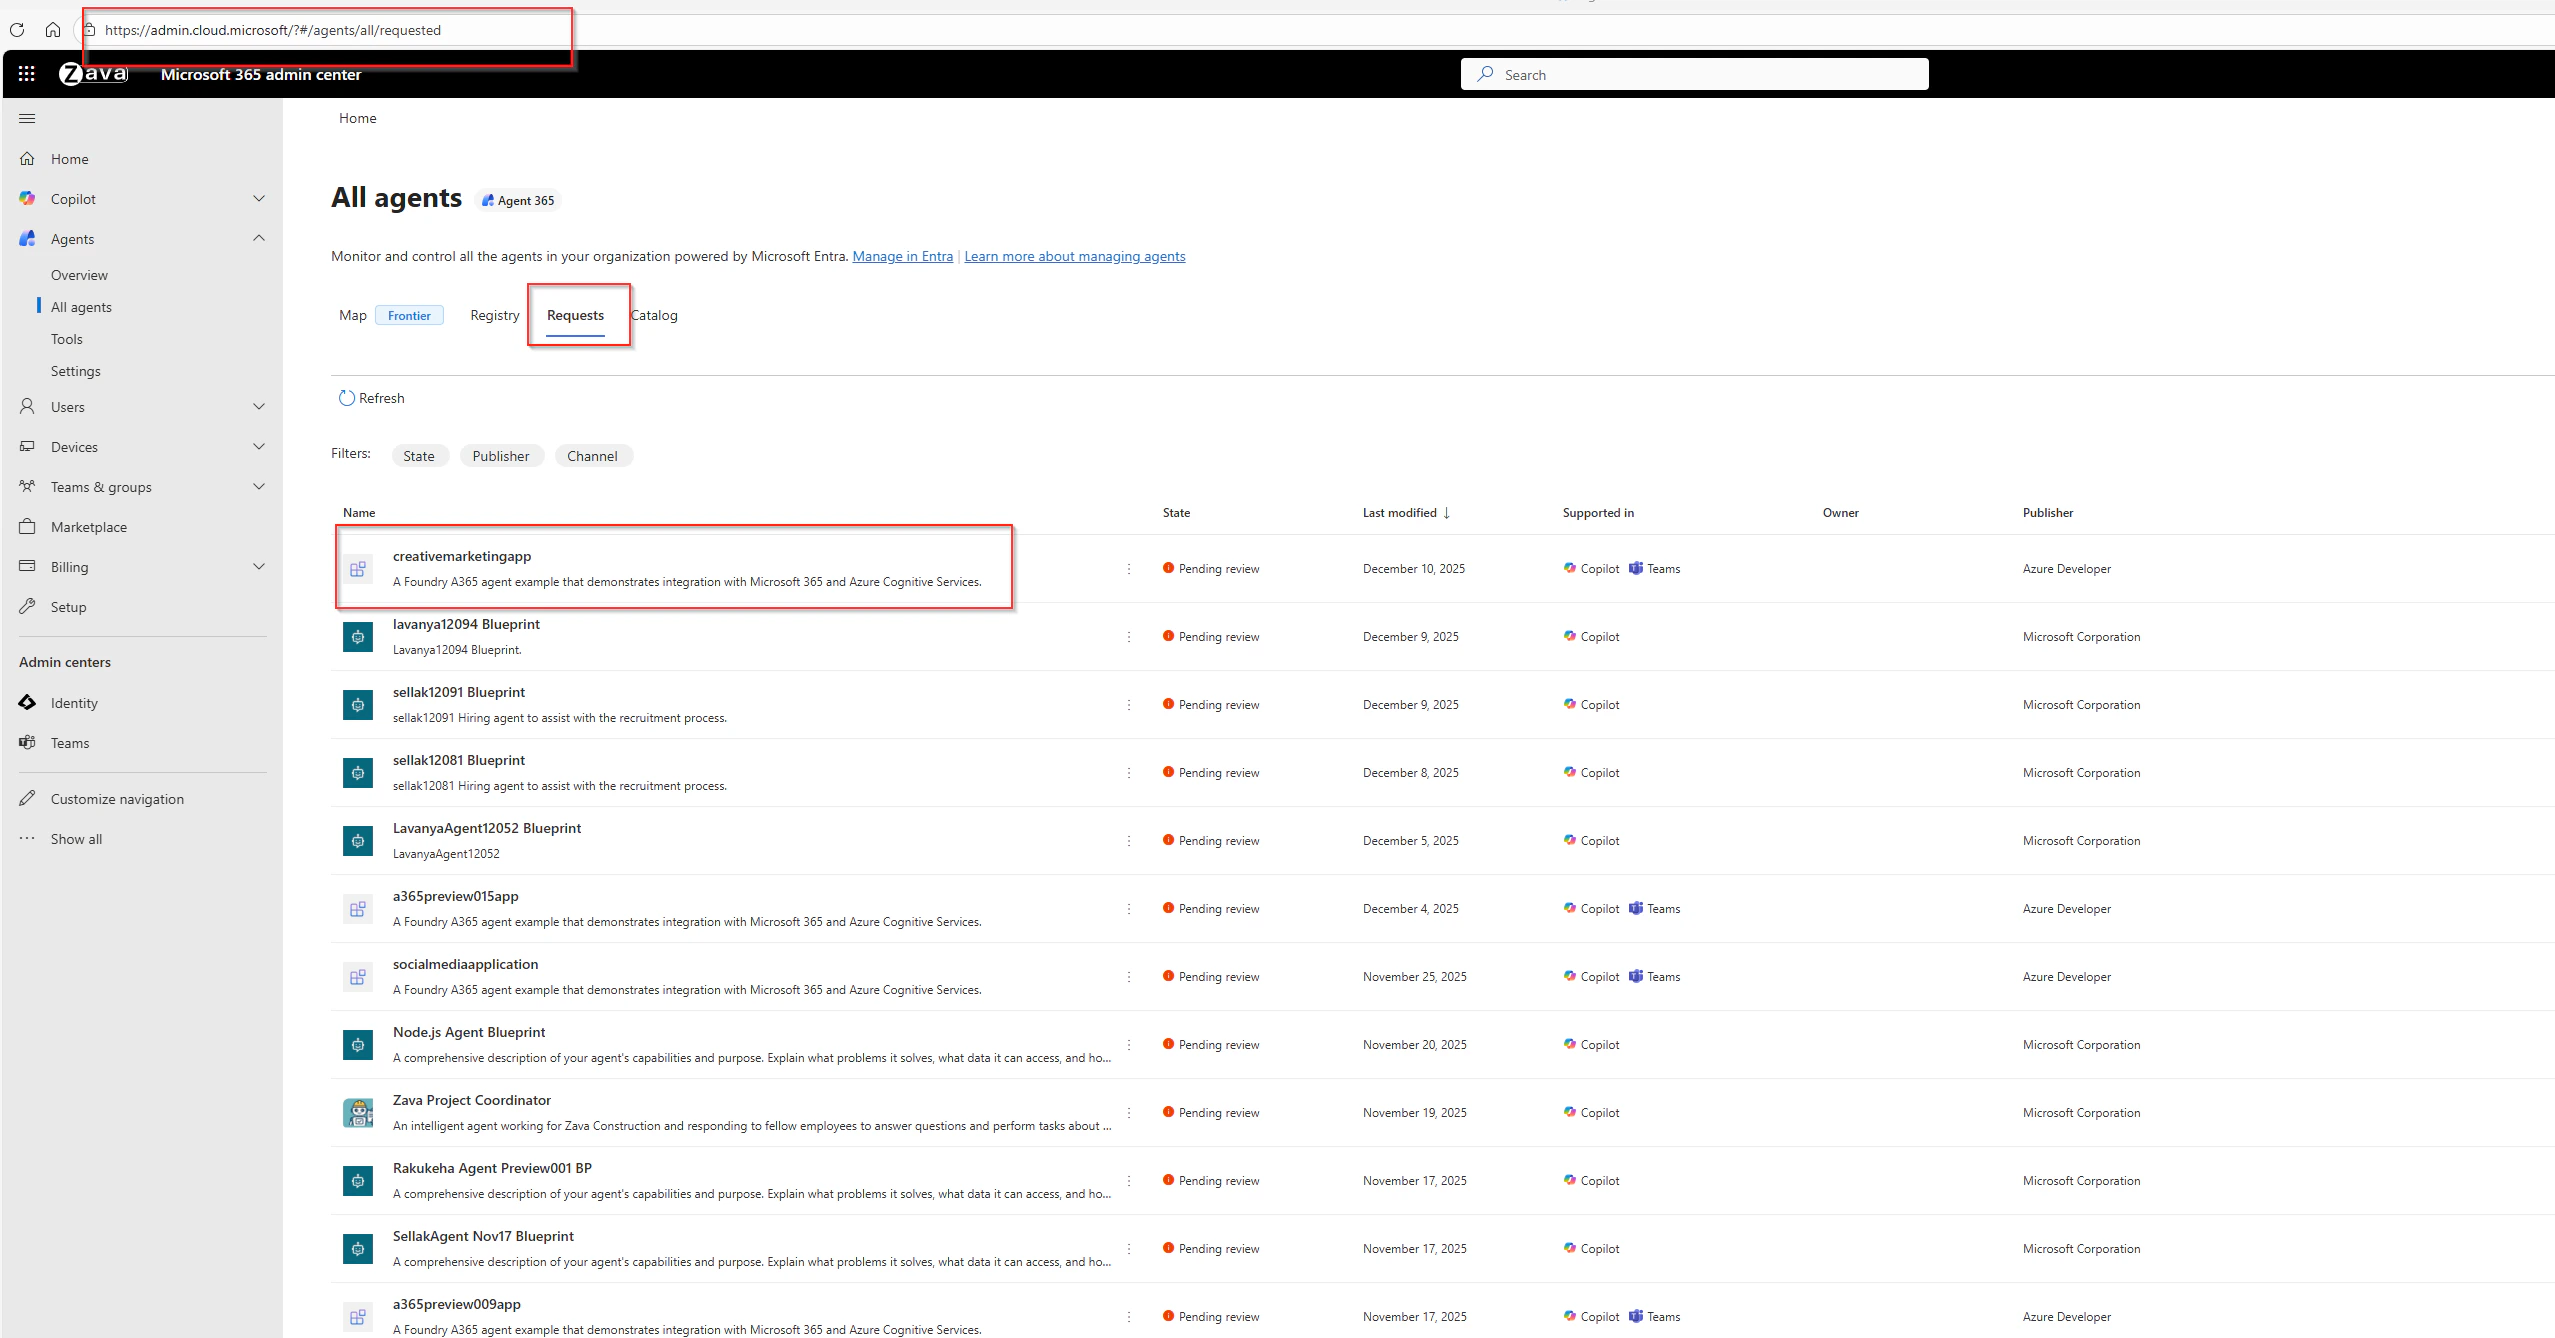
Task: Open Tools under Agents
Action: (x=67, y=339)
